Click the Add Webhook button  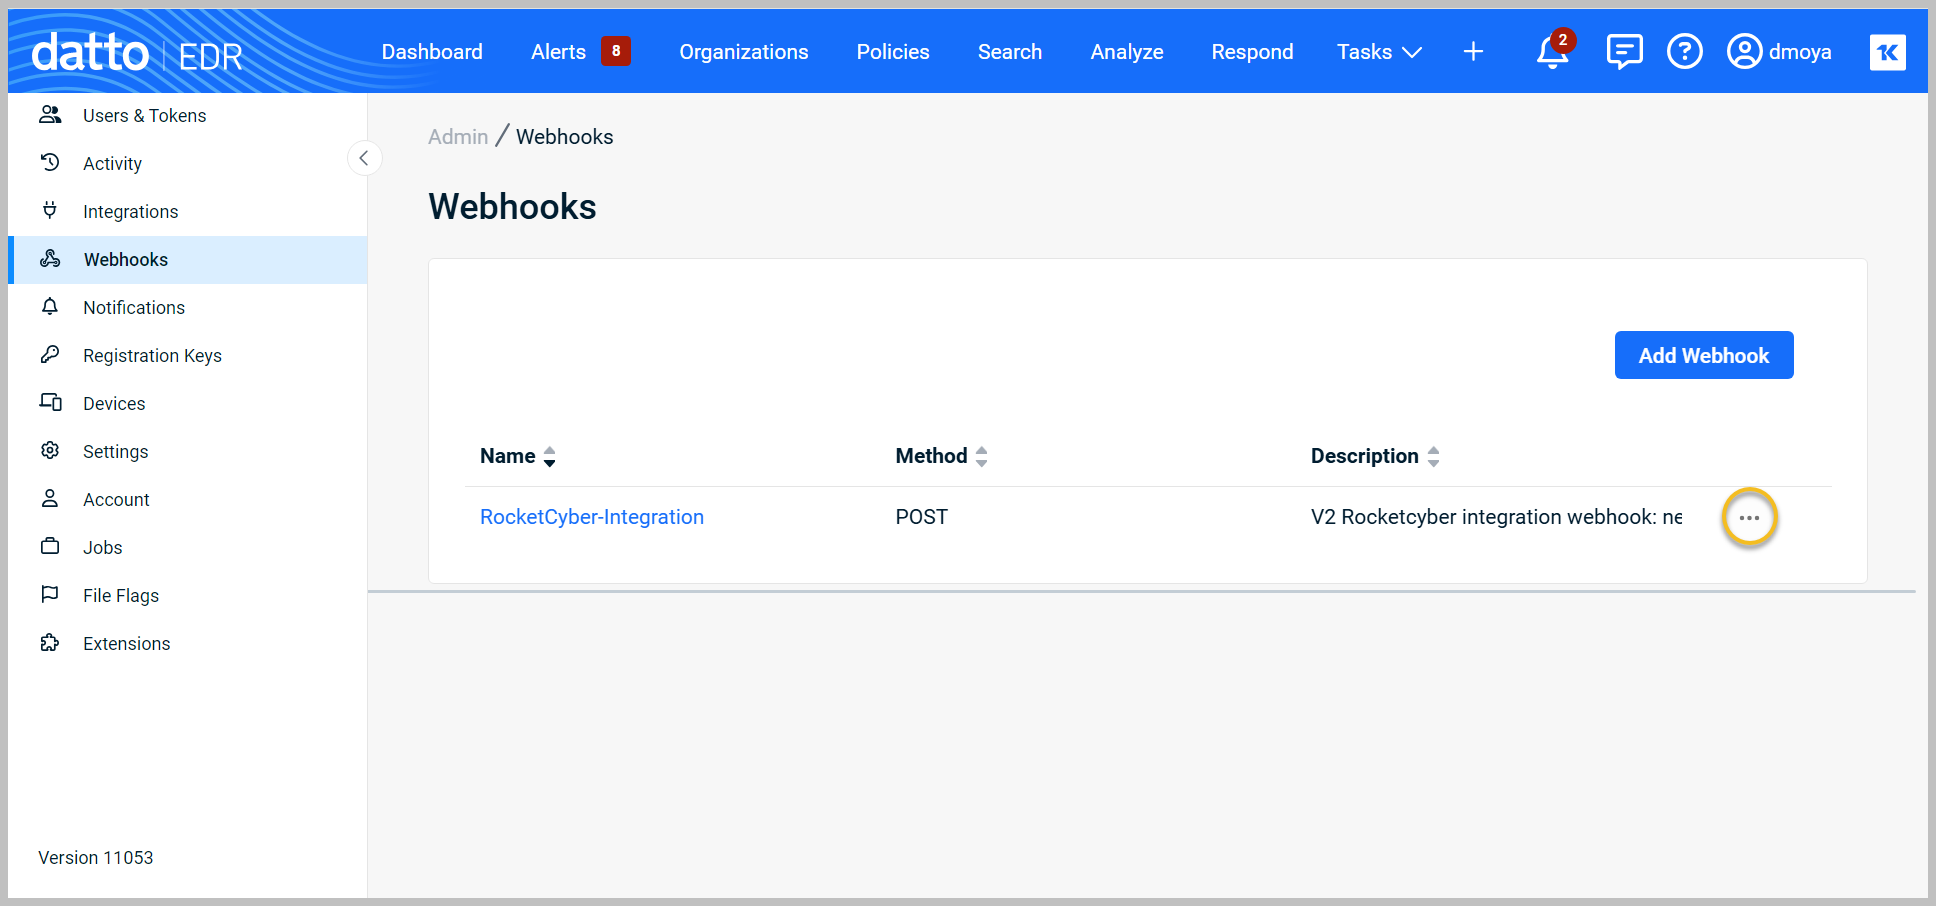click(1703, 355)
